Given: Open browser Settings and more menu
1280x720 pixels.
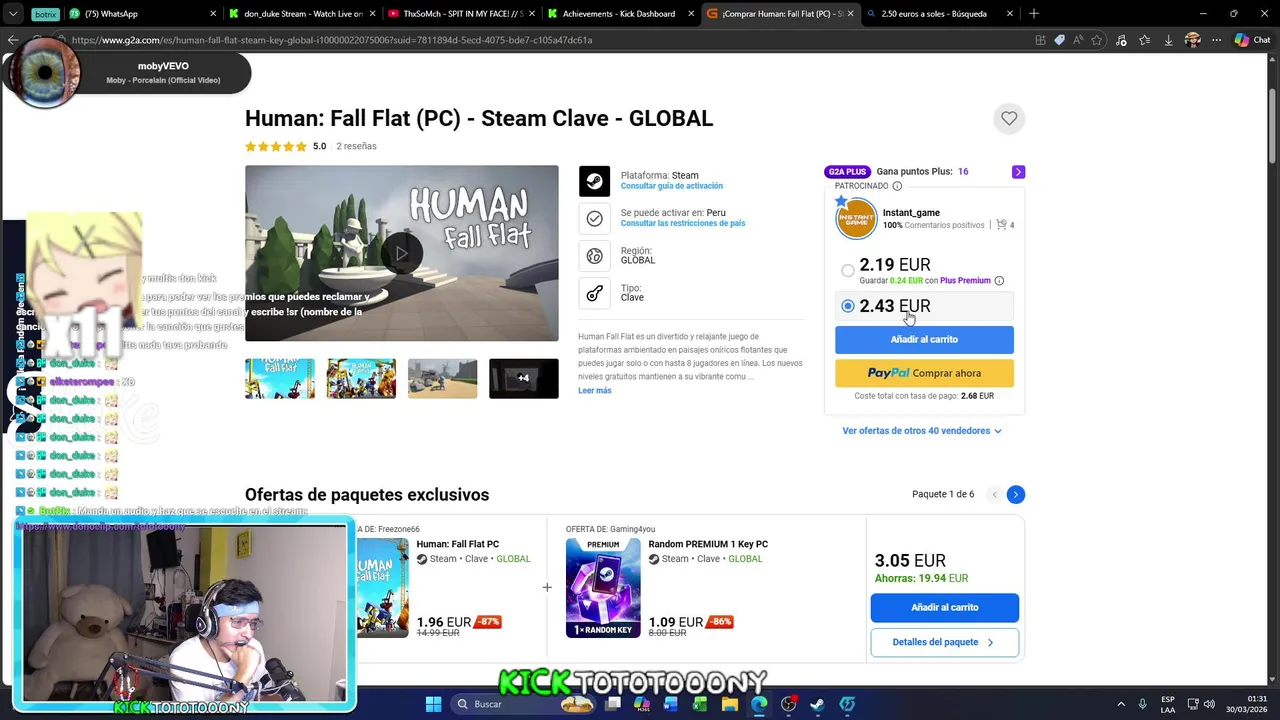Looking at the screenshot, I should (x=1216, y=40).
